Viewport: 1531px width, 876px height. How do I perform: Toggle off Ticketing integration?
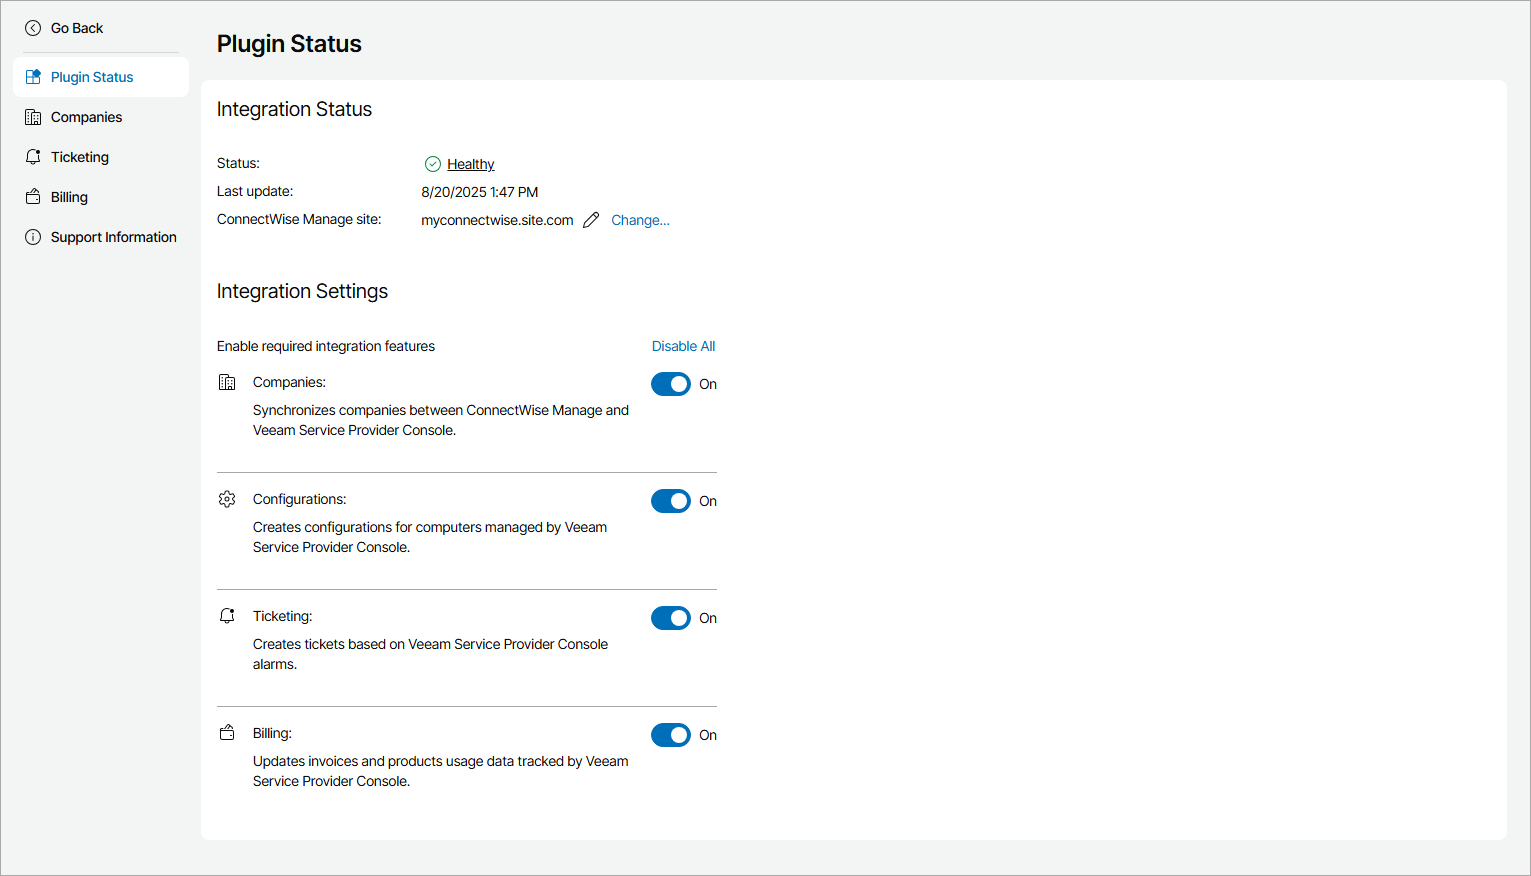670,618
